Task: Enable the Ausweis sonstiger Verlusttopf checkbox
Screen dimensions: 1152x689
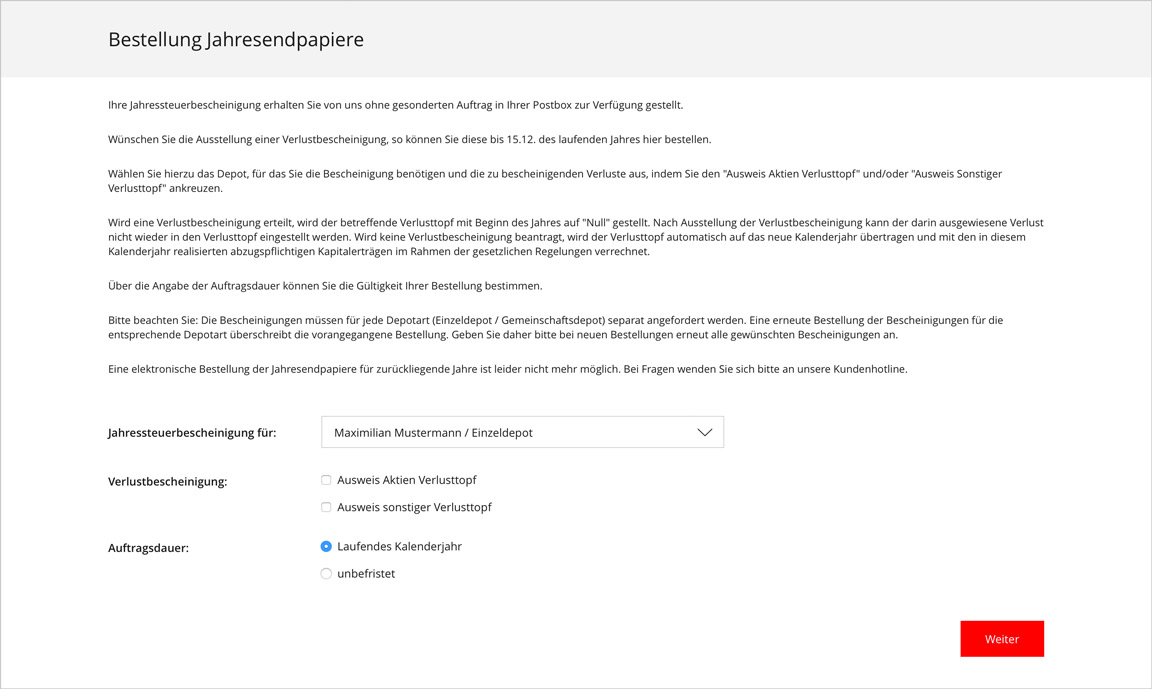Action: 326,507
